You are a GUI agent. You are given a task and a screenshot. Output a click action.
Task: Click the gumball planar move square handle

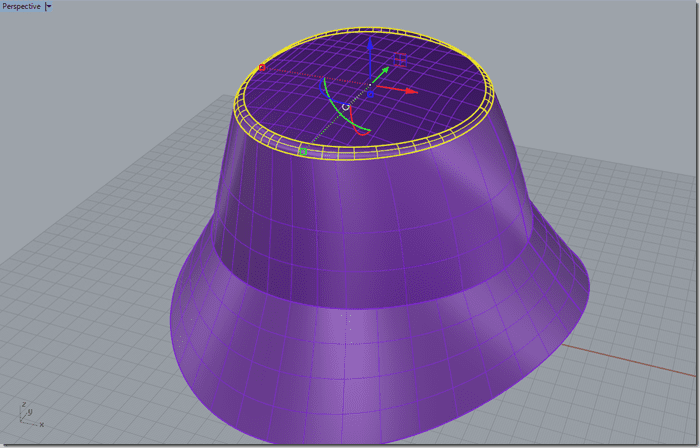tap(400, 61)
